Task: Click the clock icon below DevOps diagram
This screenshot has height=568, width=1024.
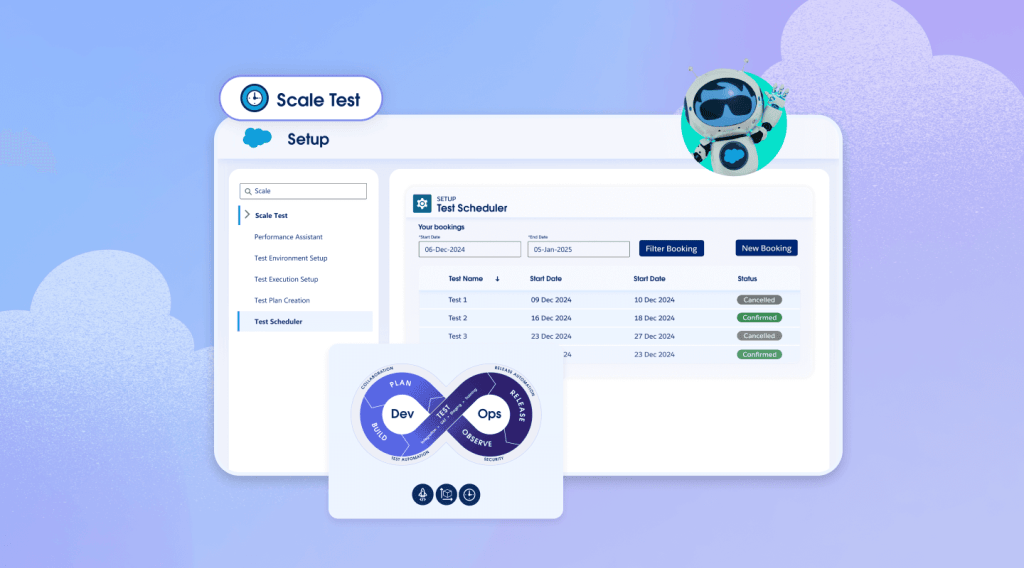Action: [470, 495]
